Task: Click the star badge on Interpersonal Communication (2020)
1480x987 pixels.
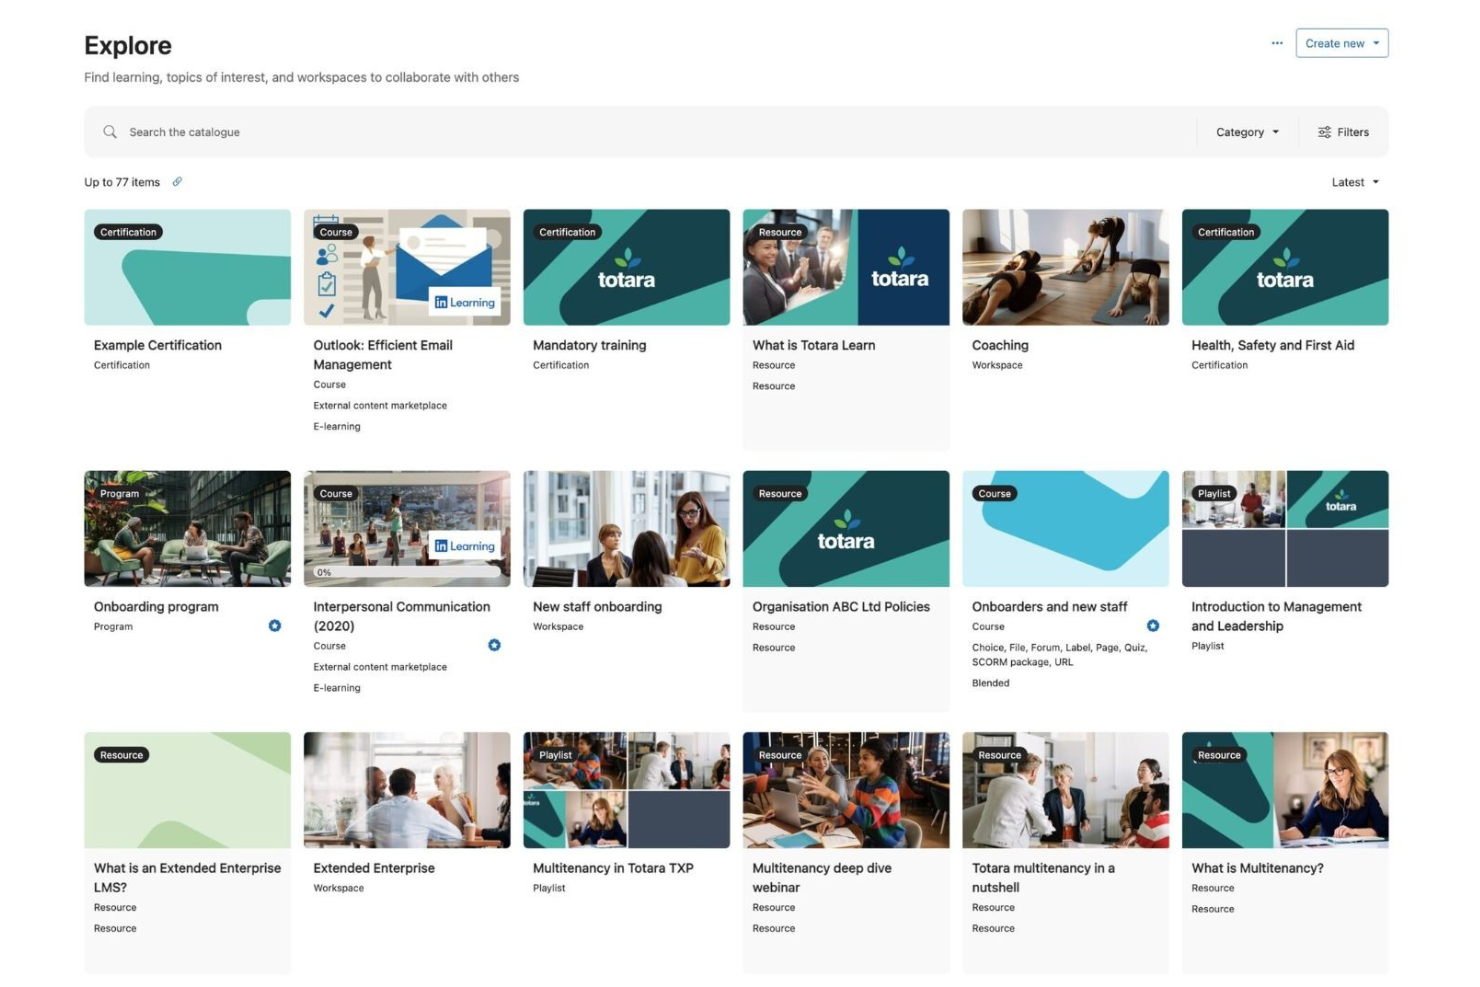Action: [x=495, y=645]
